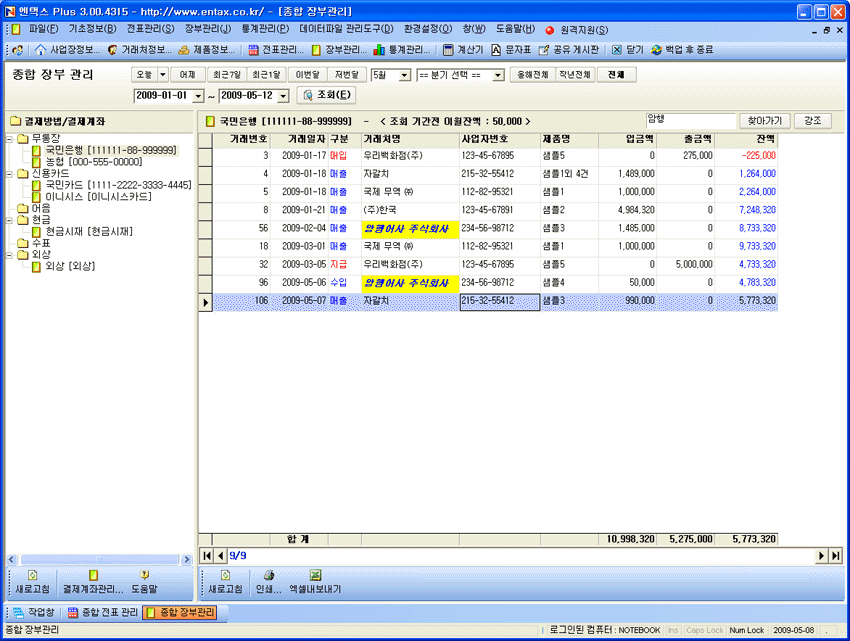The image size is (850, 641).
Task: Open start date 2009-01-01 dropdown
Action: 198,96
